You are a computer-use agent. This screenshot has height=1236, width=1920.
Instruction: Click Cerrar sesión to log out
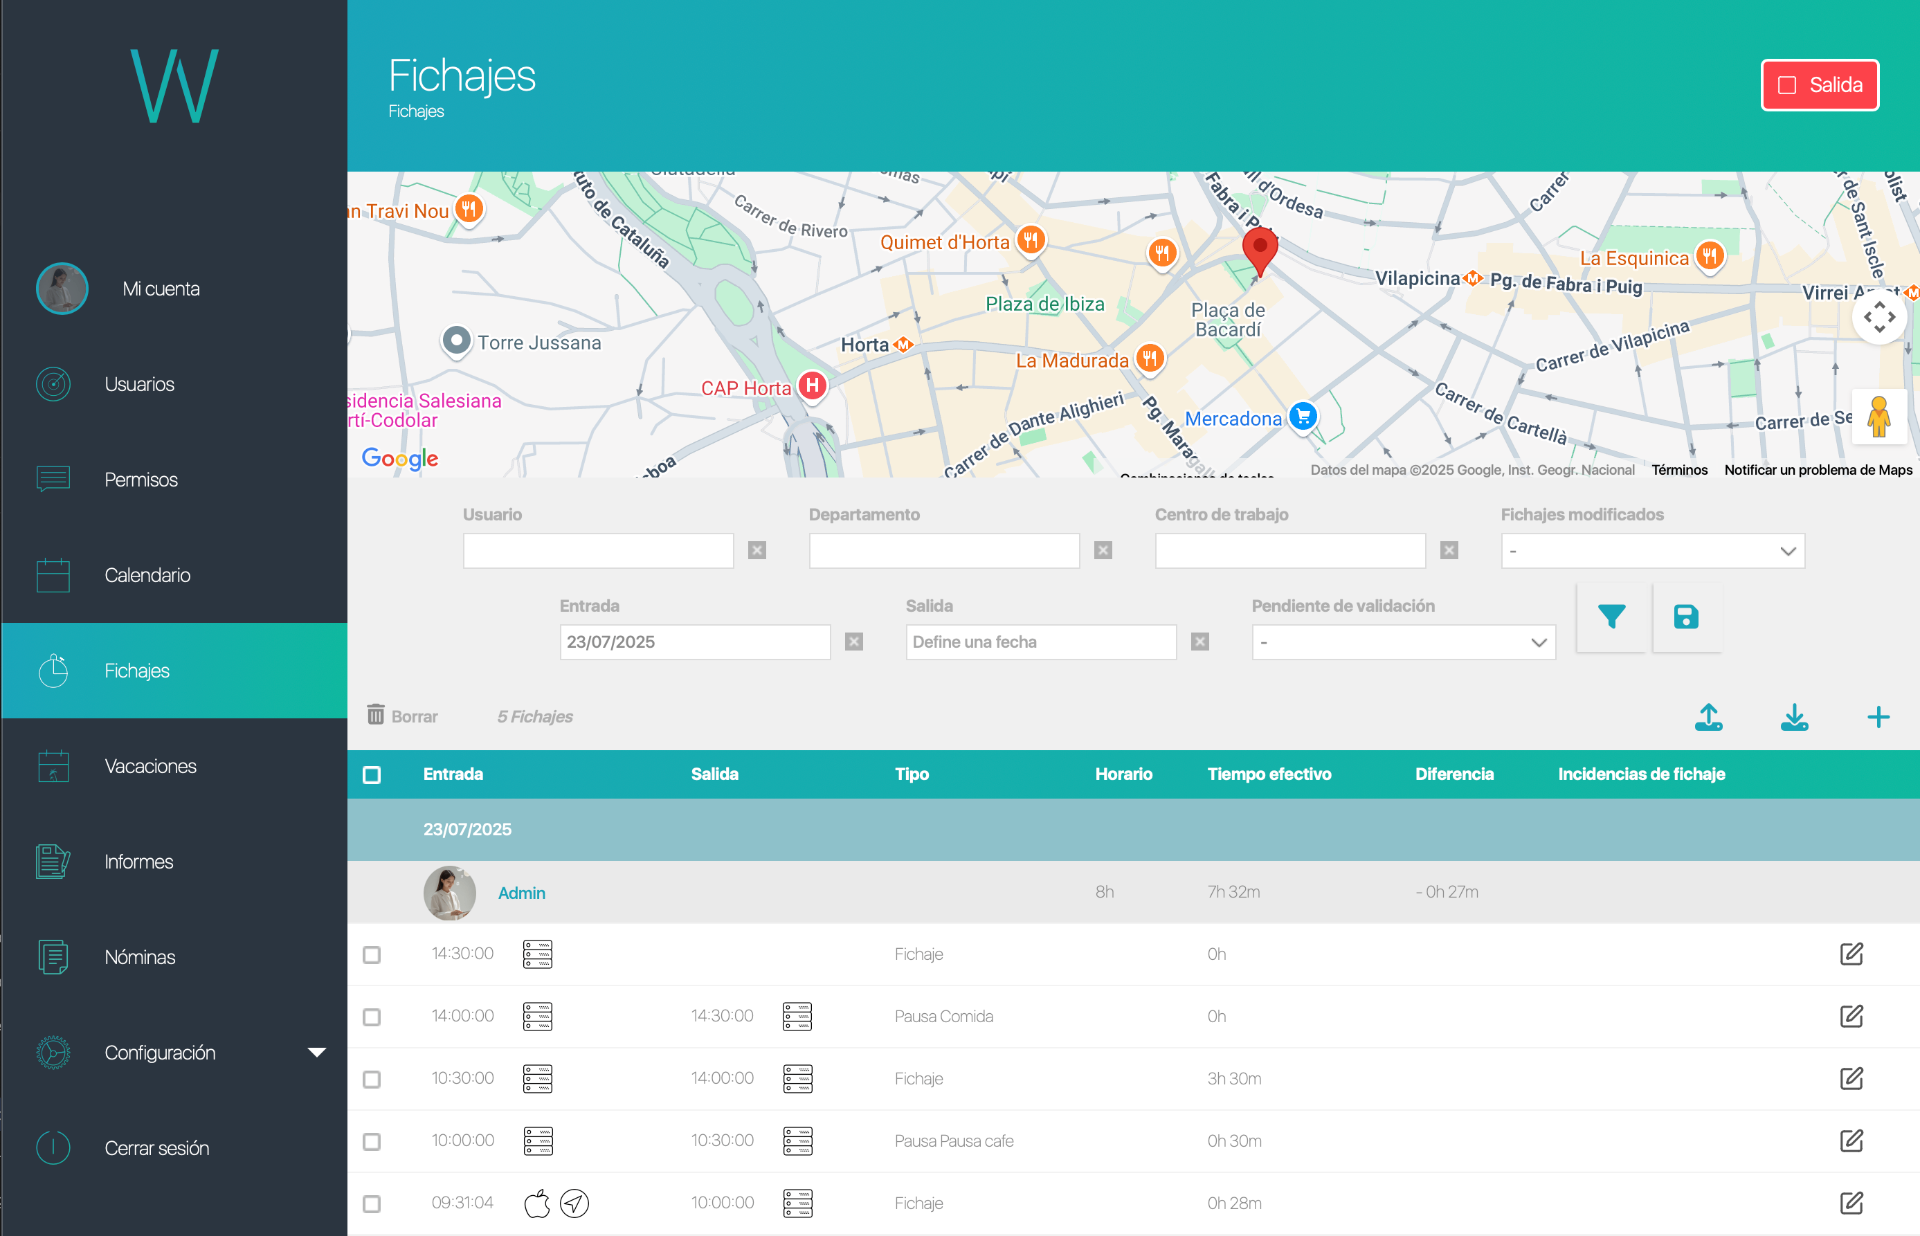pos(157,1148)
